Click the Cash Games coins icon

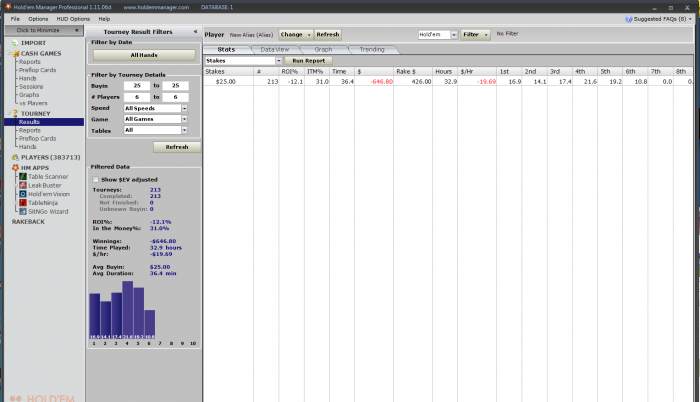[x=16, y=53]
